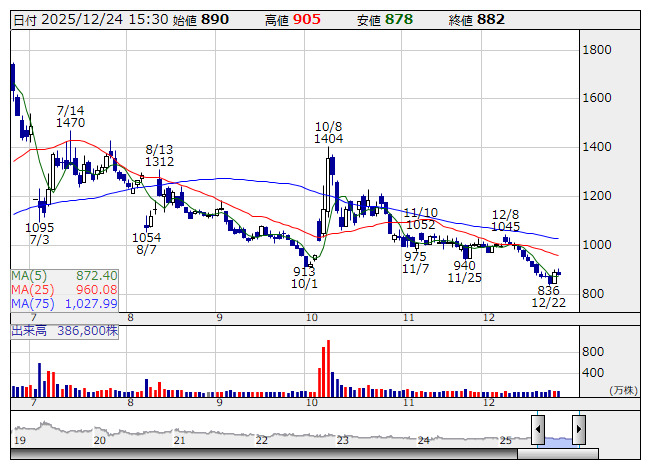Click the 12/8 1045 high annotation

tap(506, 221)
